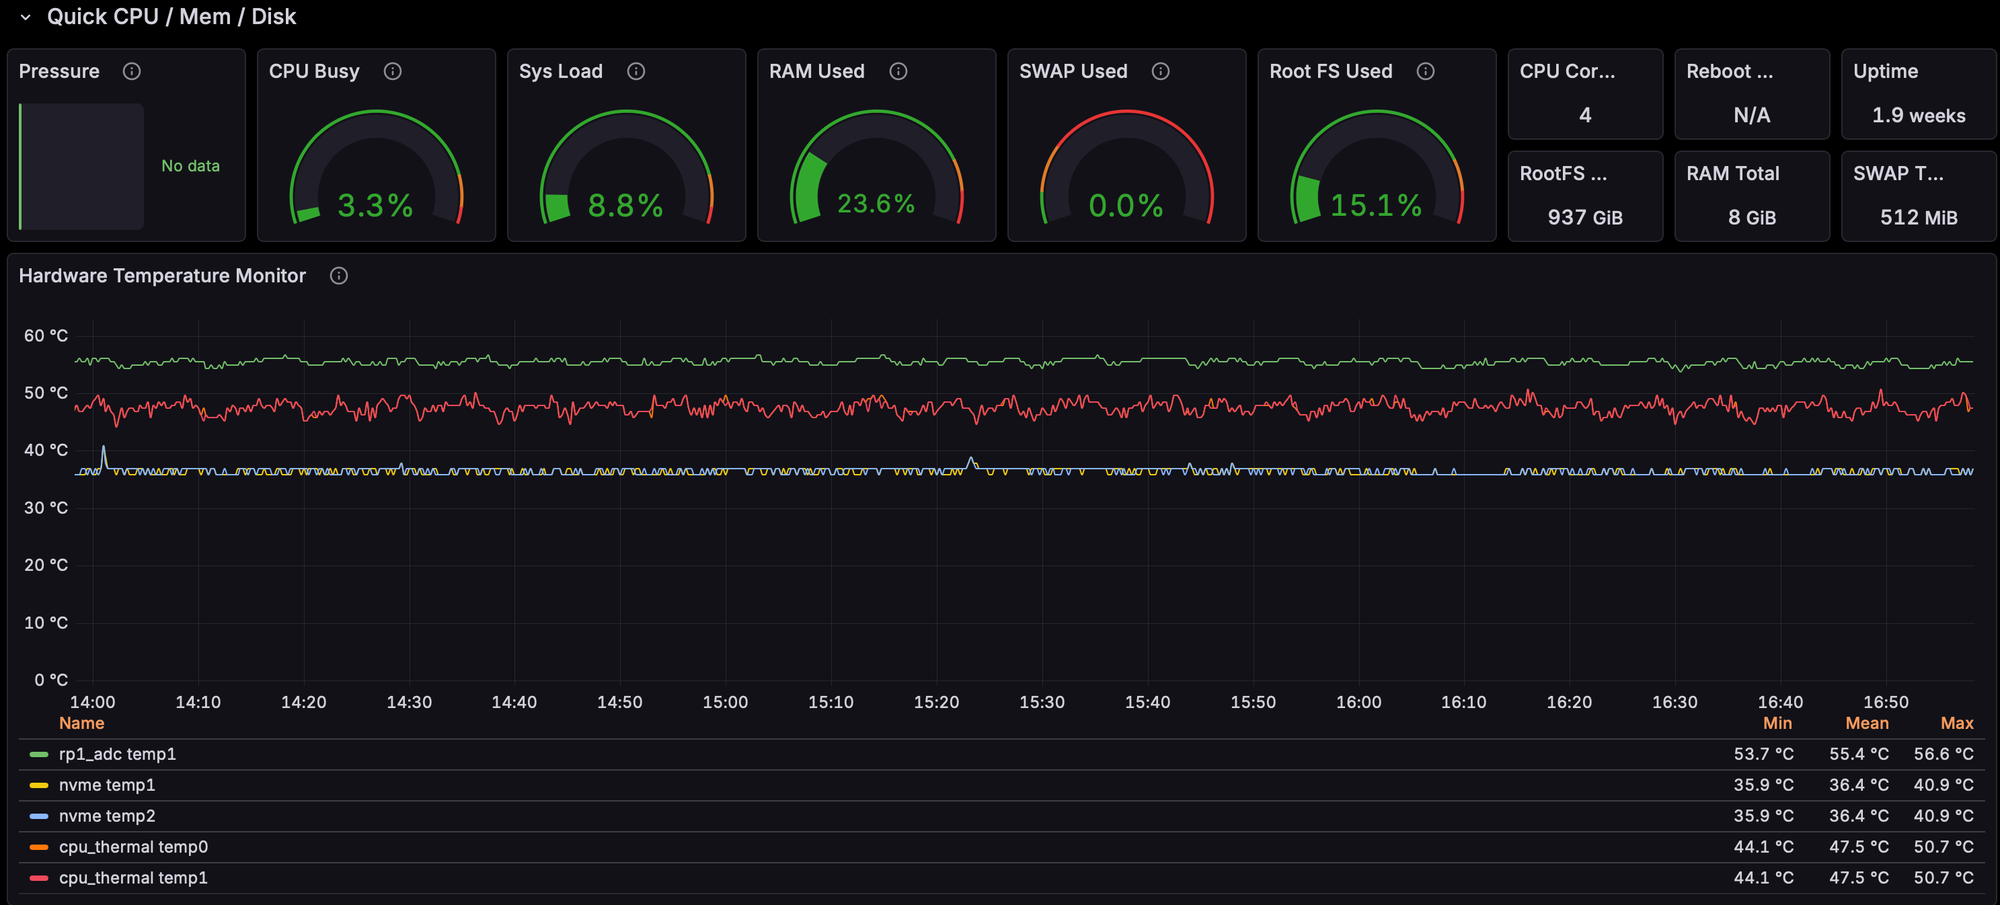Open the CPU Busy panel title menu
The height and width of the screenshot is (905, 2000).
pos(314,71)
